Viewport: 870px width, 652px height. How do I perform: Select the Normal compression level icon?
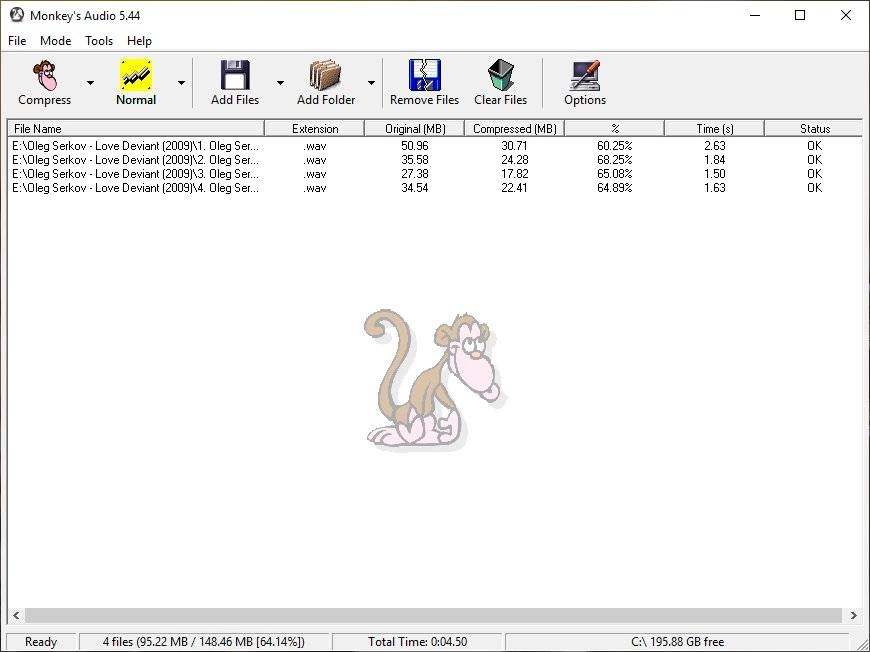pos(136,75)
